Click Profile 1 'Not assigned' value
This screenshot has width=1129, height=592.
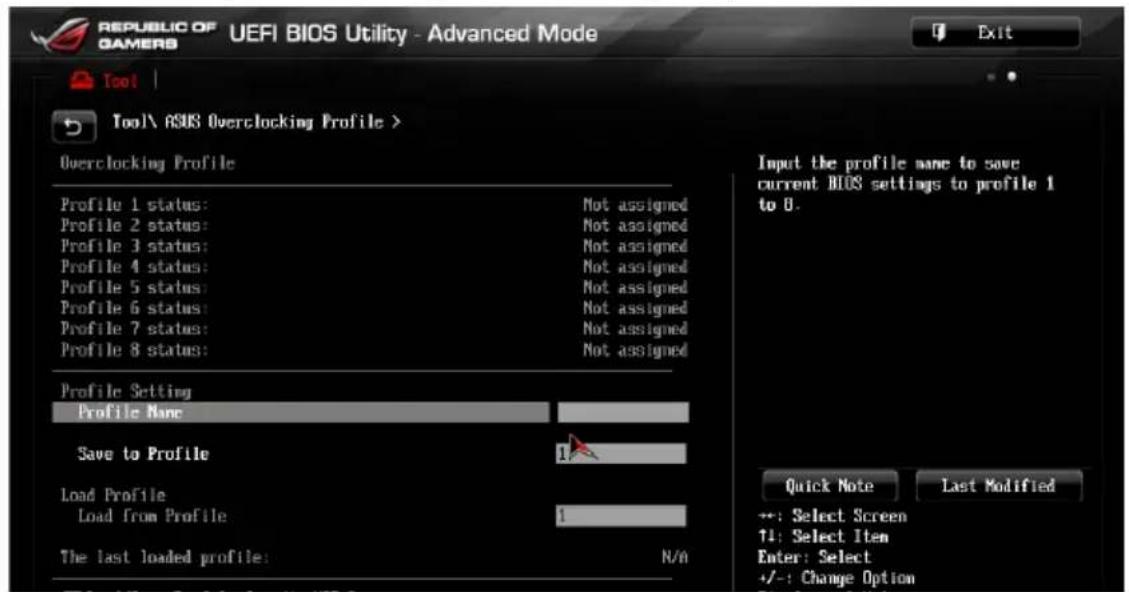635,205
